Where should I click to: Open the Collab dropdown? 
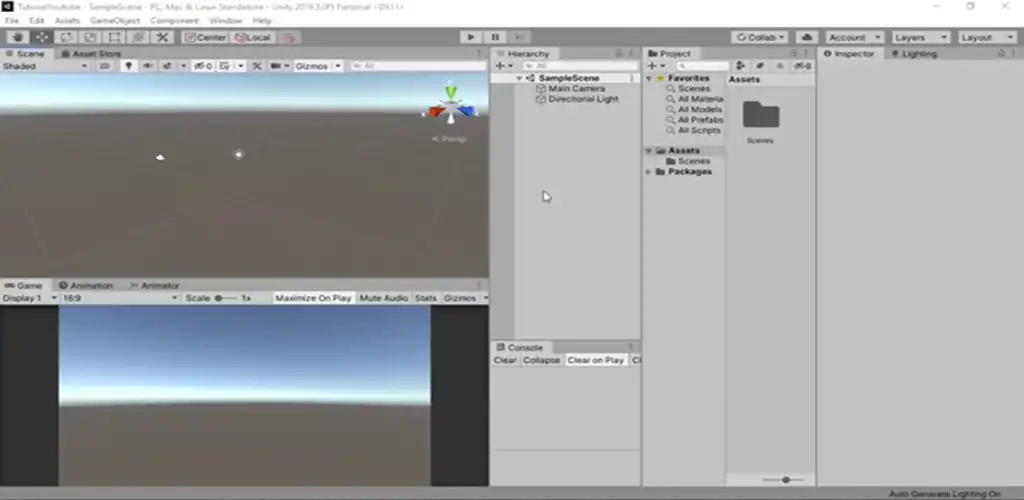(760, 37)
